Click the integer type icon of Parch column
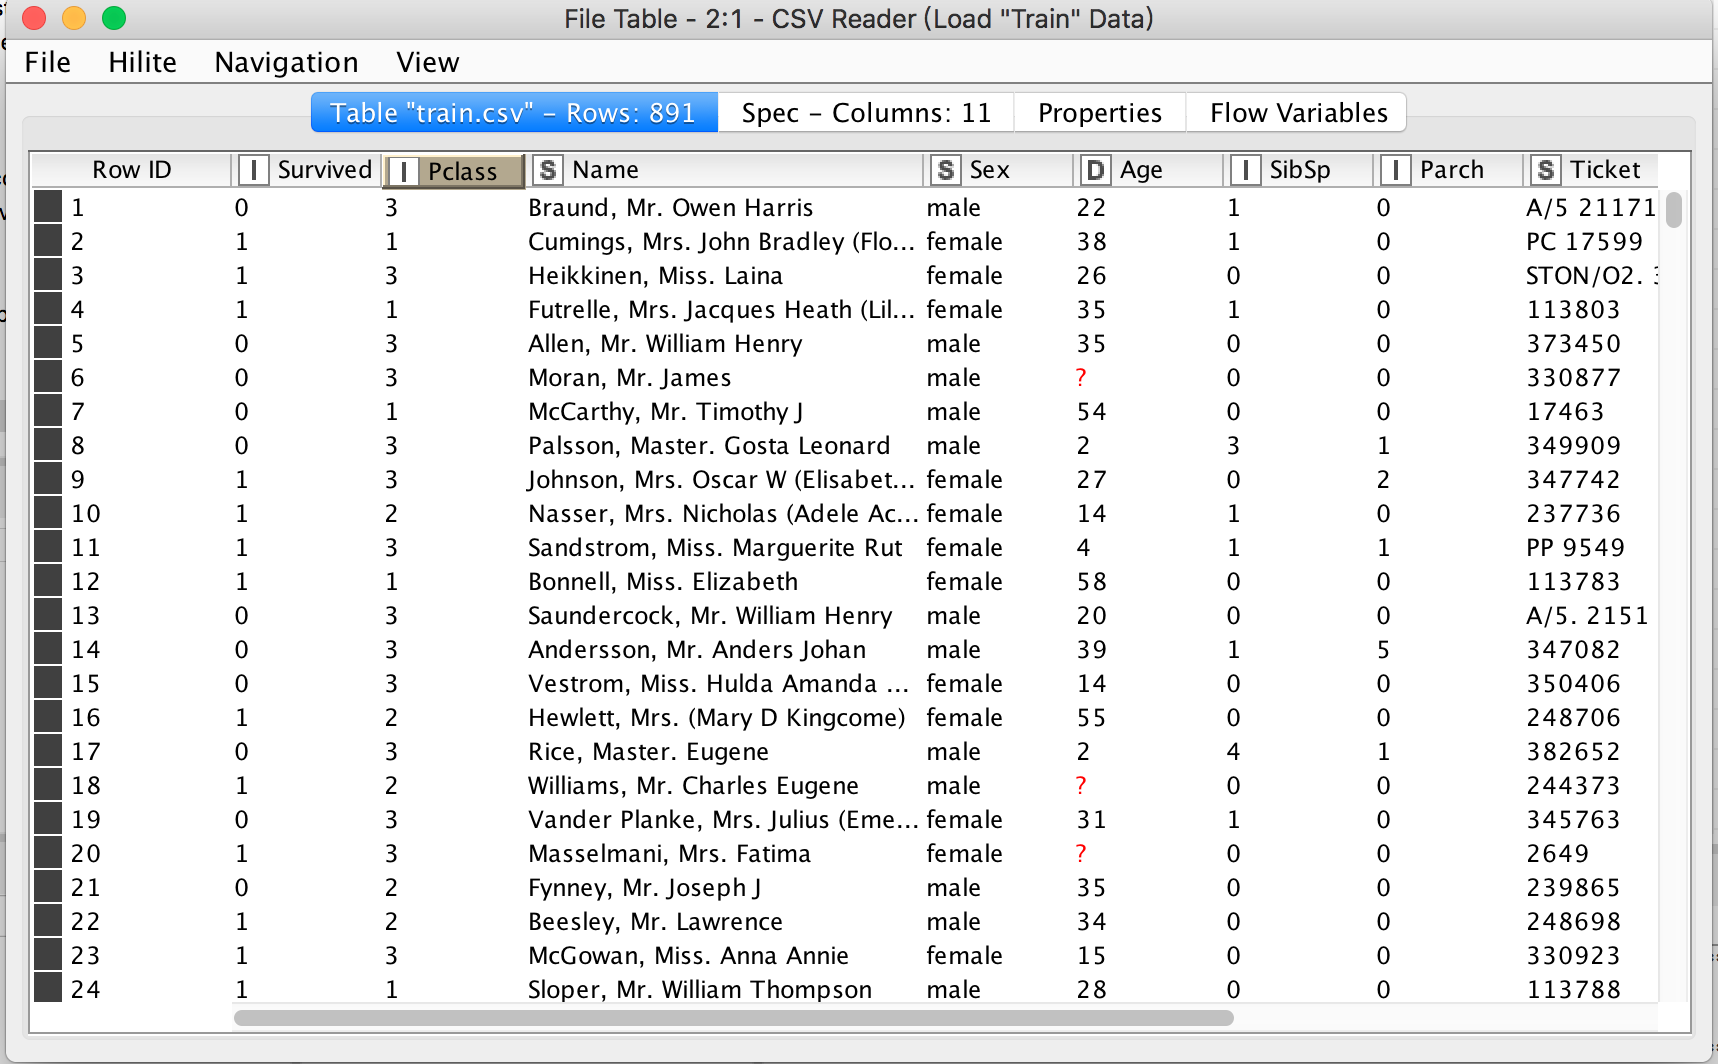 tap(1395, 170)
